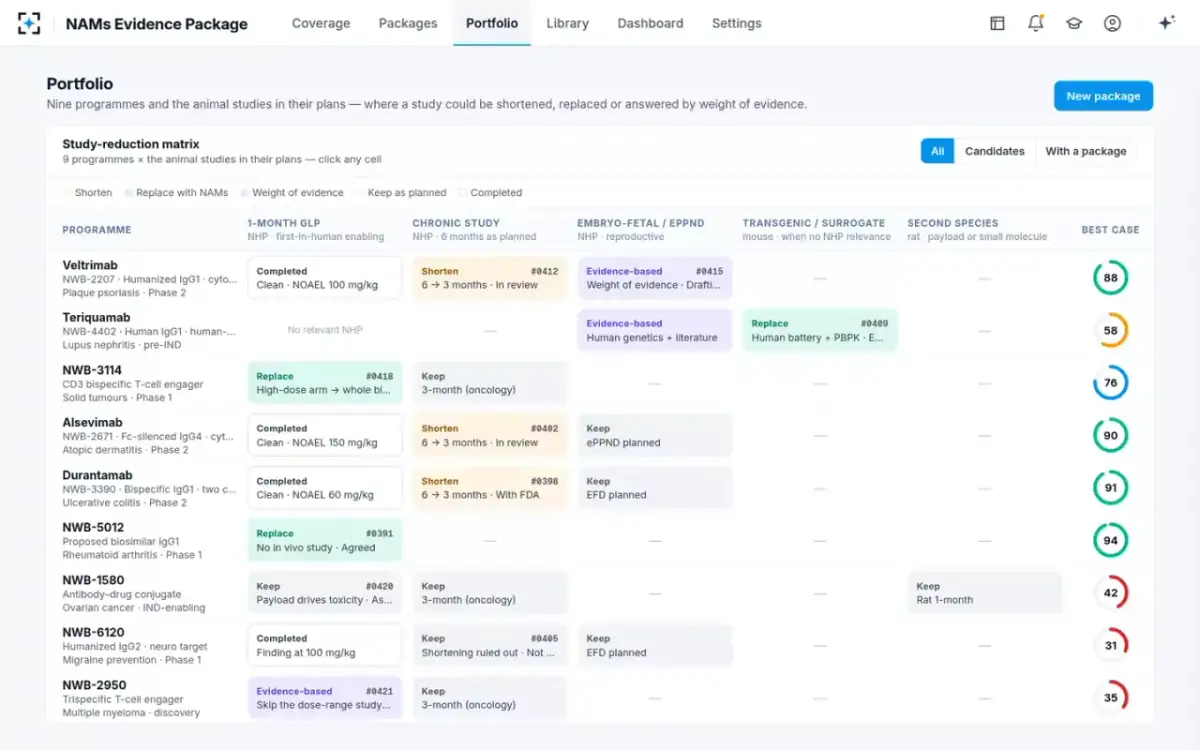The height and width of the screenshot is (750, 1200).
Task: Open notifications bell
Action: click(1035, 23)
